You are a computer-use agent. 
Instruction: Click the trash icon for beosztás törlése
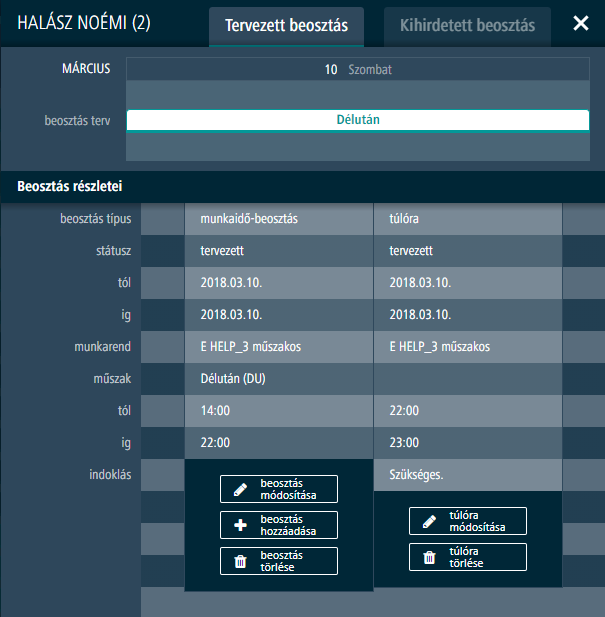click(x=240, y=561)
